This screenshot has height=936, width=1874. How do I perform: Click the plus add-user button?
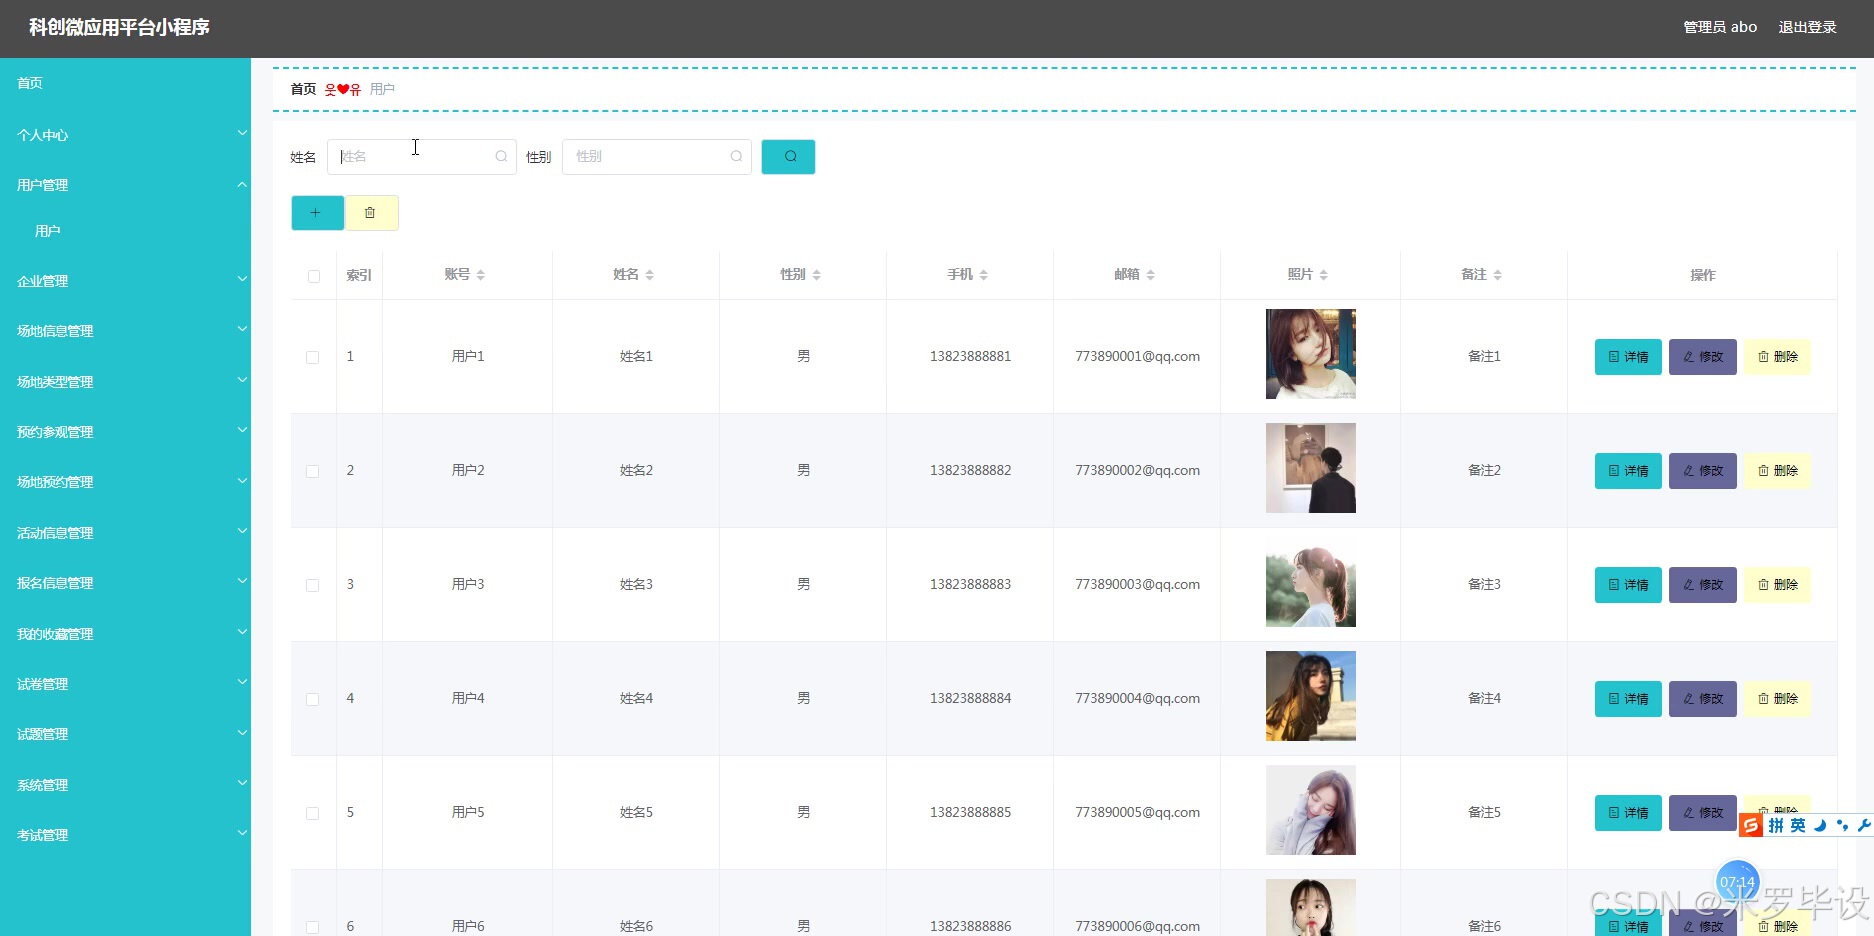(317, 213)
